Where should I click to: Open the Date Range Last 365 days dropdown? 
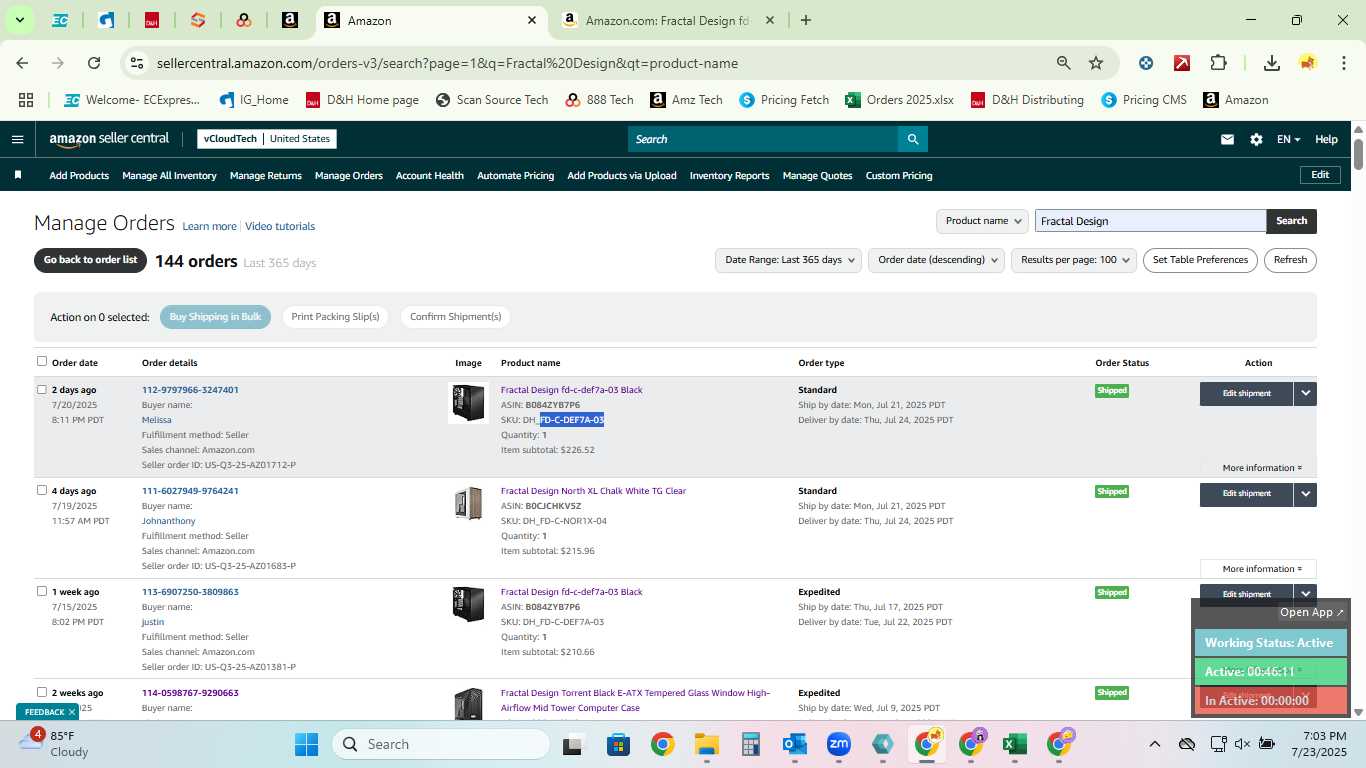pos(788,260)
